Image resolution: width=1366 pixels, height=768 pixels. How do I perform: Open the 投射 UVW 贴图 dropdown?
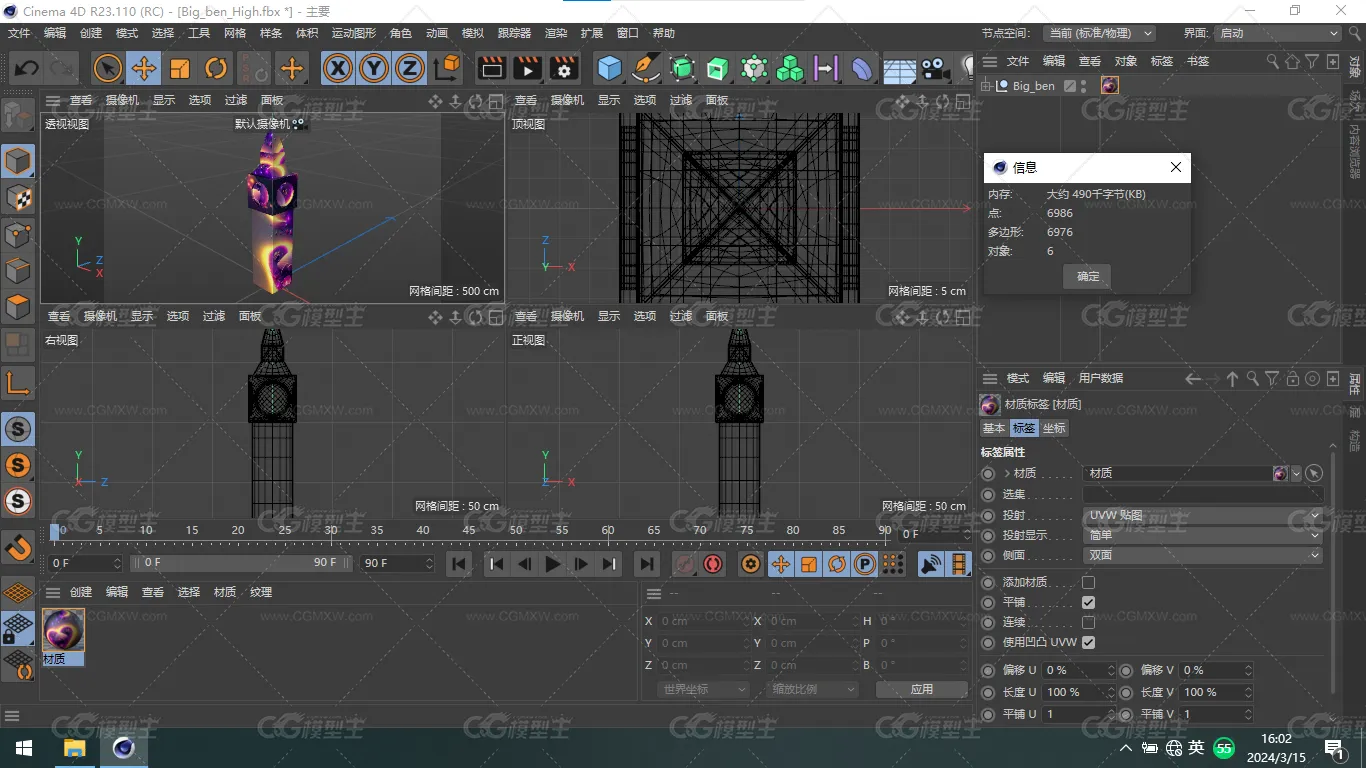tap(1204, 515)
